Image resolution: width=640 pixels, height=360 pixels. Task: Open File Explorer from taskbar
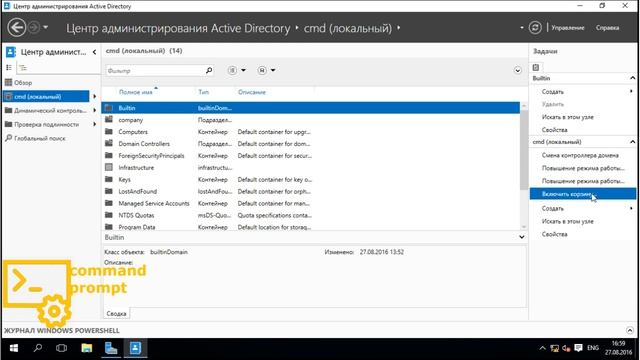87,348
